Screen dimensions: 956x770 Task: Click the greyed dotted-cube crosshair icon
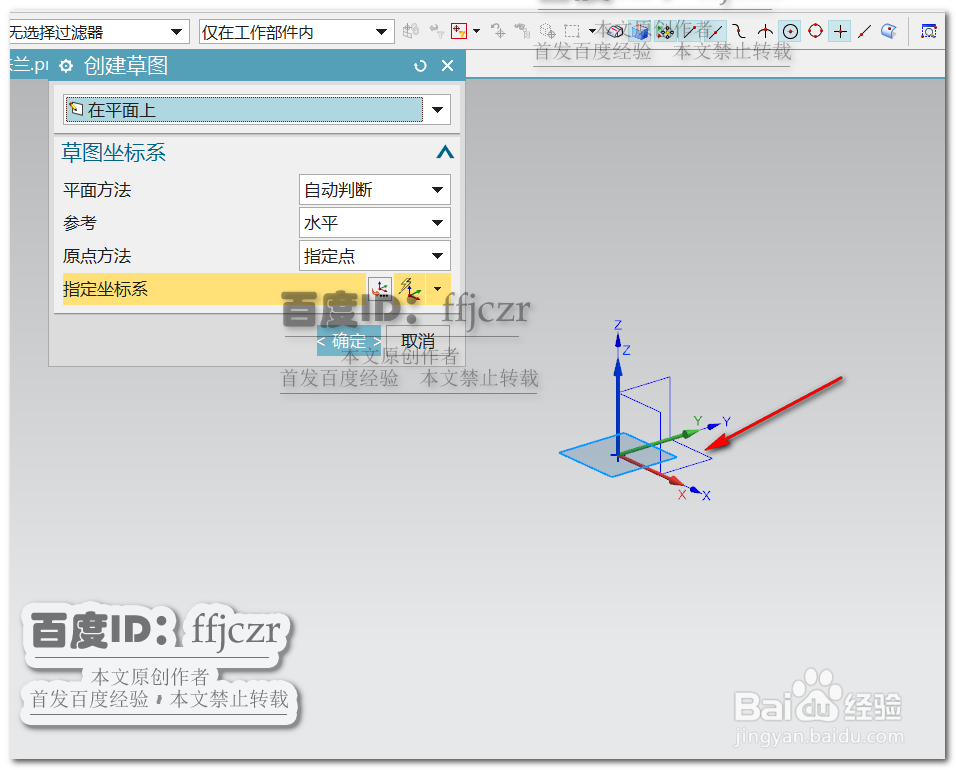pos(548,30)
